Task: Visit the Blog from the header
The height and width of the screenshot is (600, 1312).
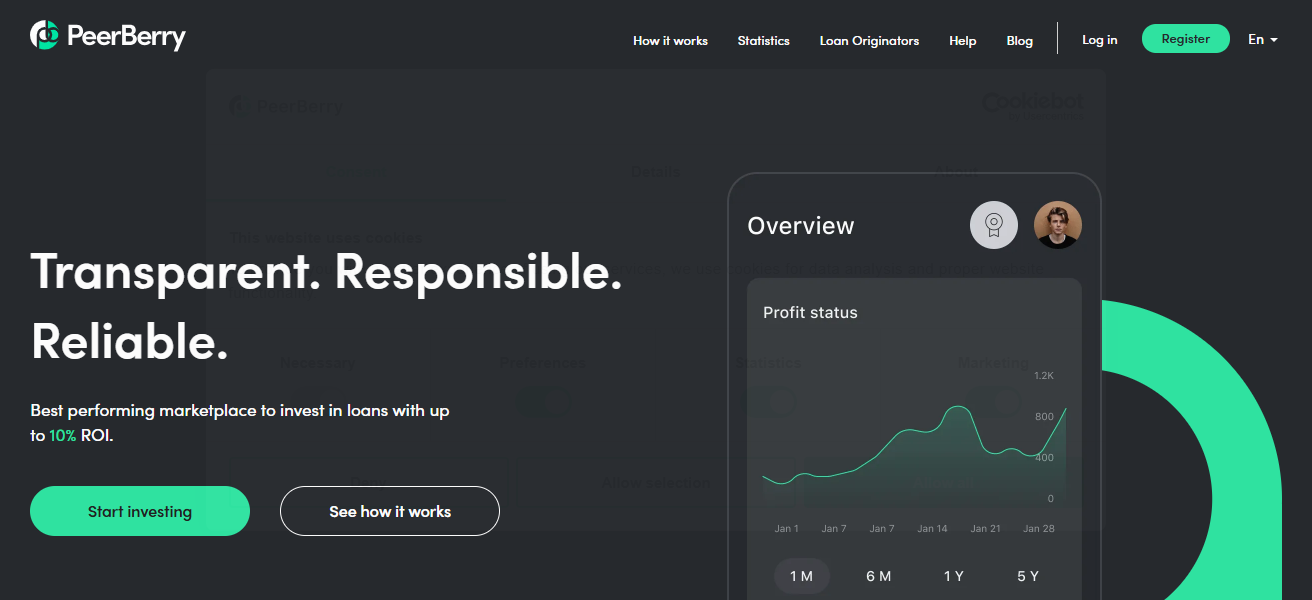Action: [1019, 41]
